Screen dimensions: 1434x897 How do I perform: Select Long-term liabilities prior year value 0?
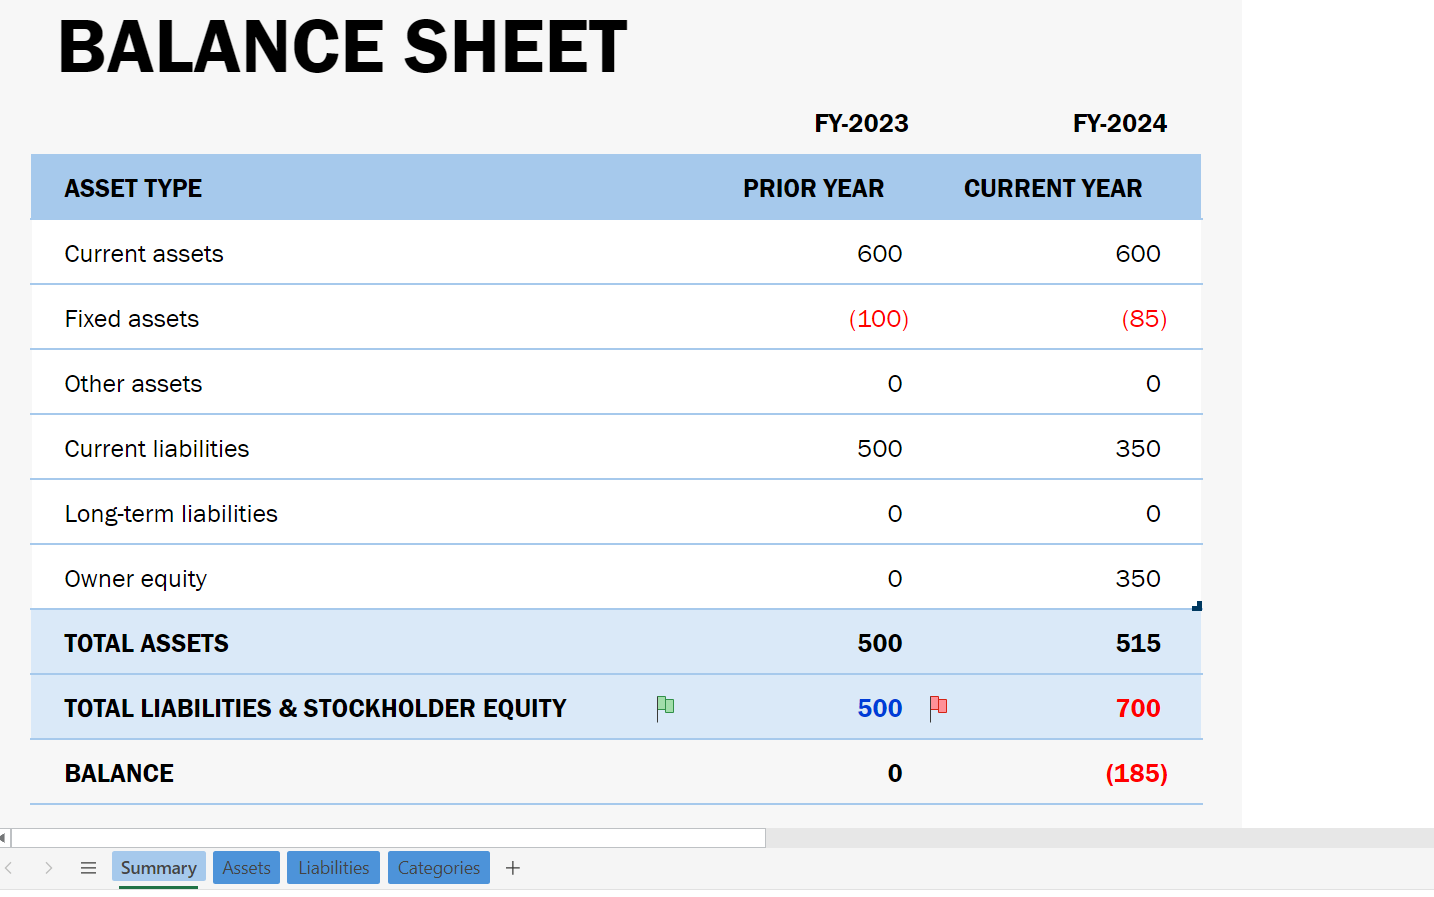coord(895,514)
